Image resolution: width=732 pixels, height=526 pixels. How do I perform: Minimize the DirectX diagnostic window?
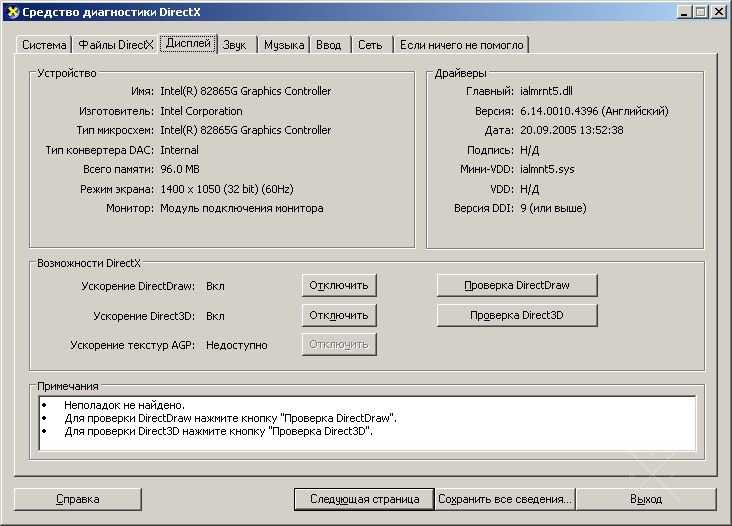click(x=684, y=12)
